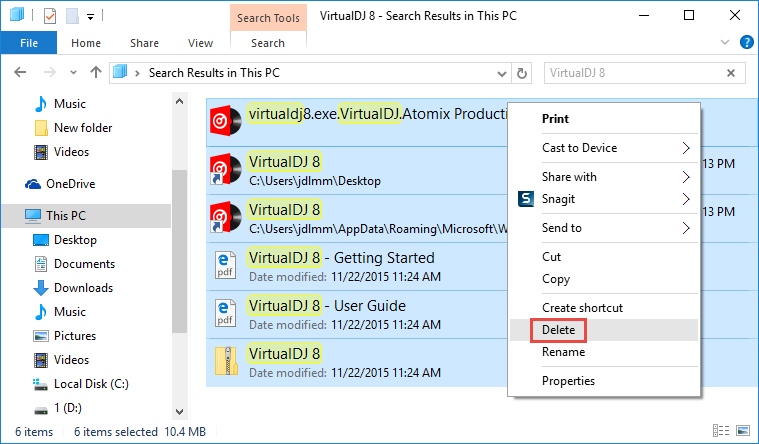Select the Getting Started PDF icon
Screen dimensions: 759x444
[x=226, y=265]
